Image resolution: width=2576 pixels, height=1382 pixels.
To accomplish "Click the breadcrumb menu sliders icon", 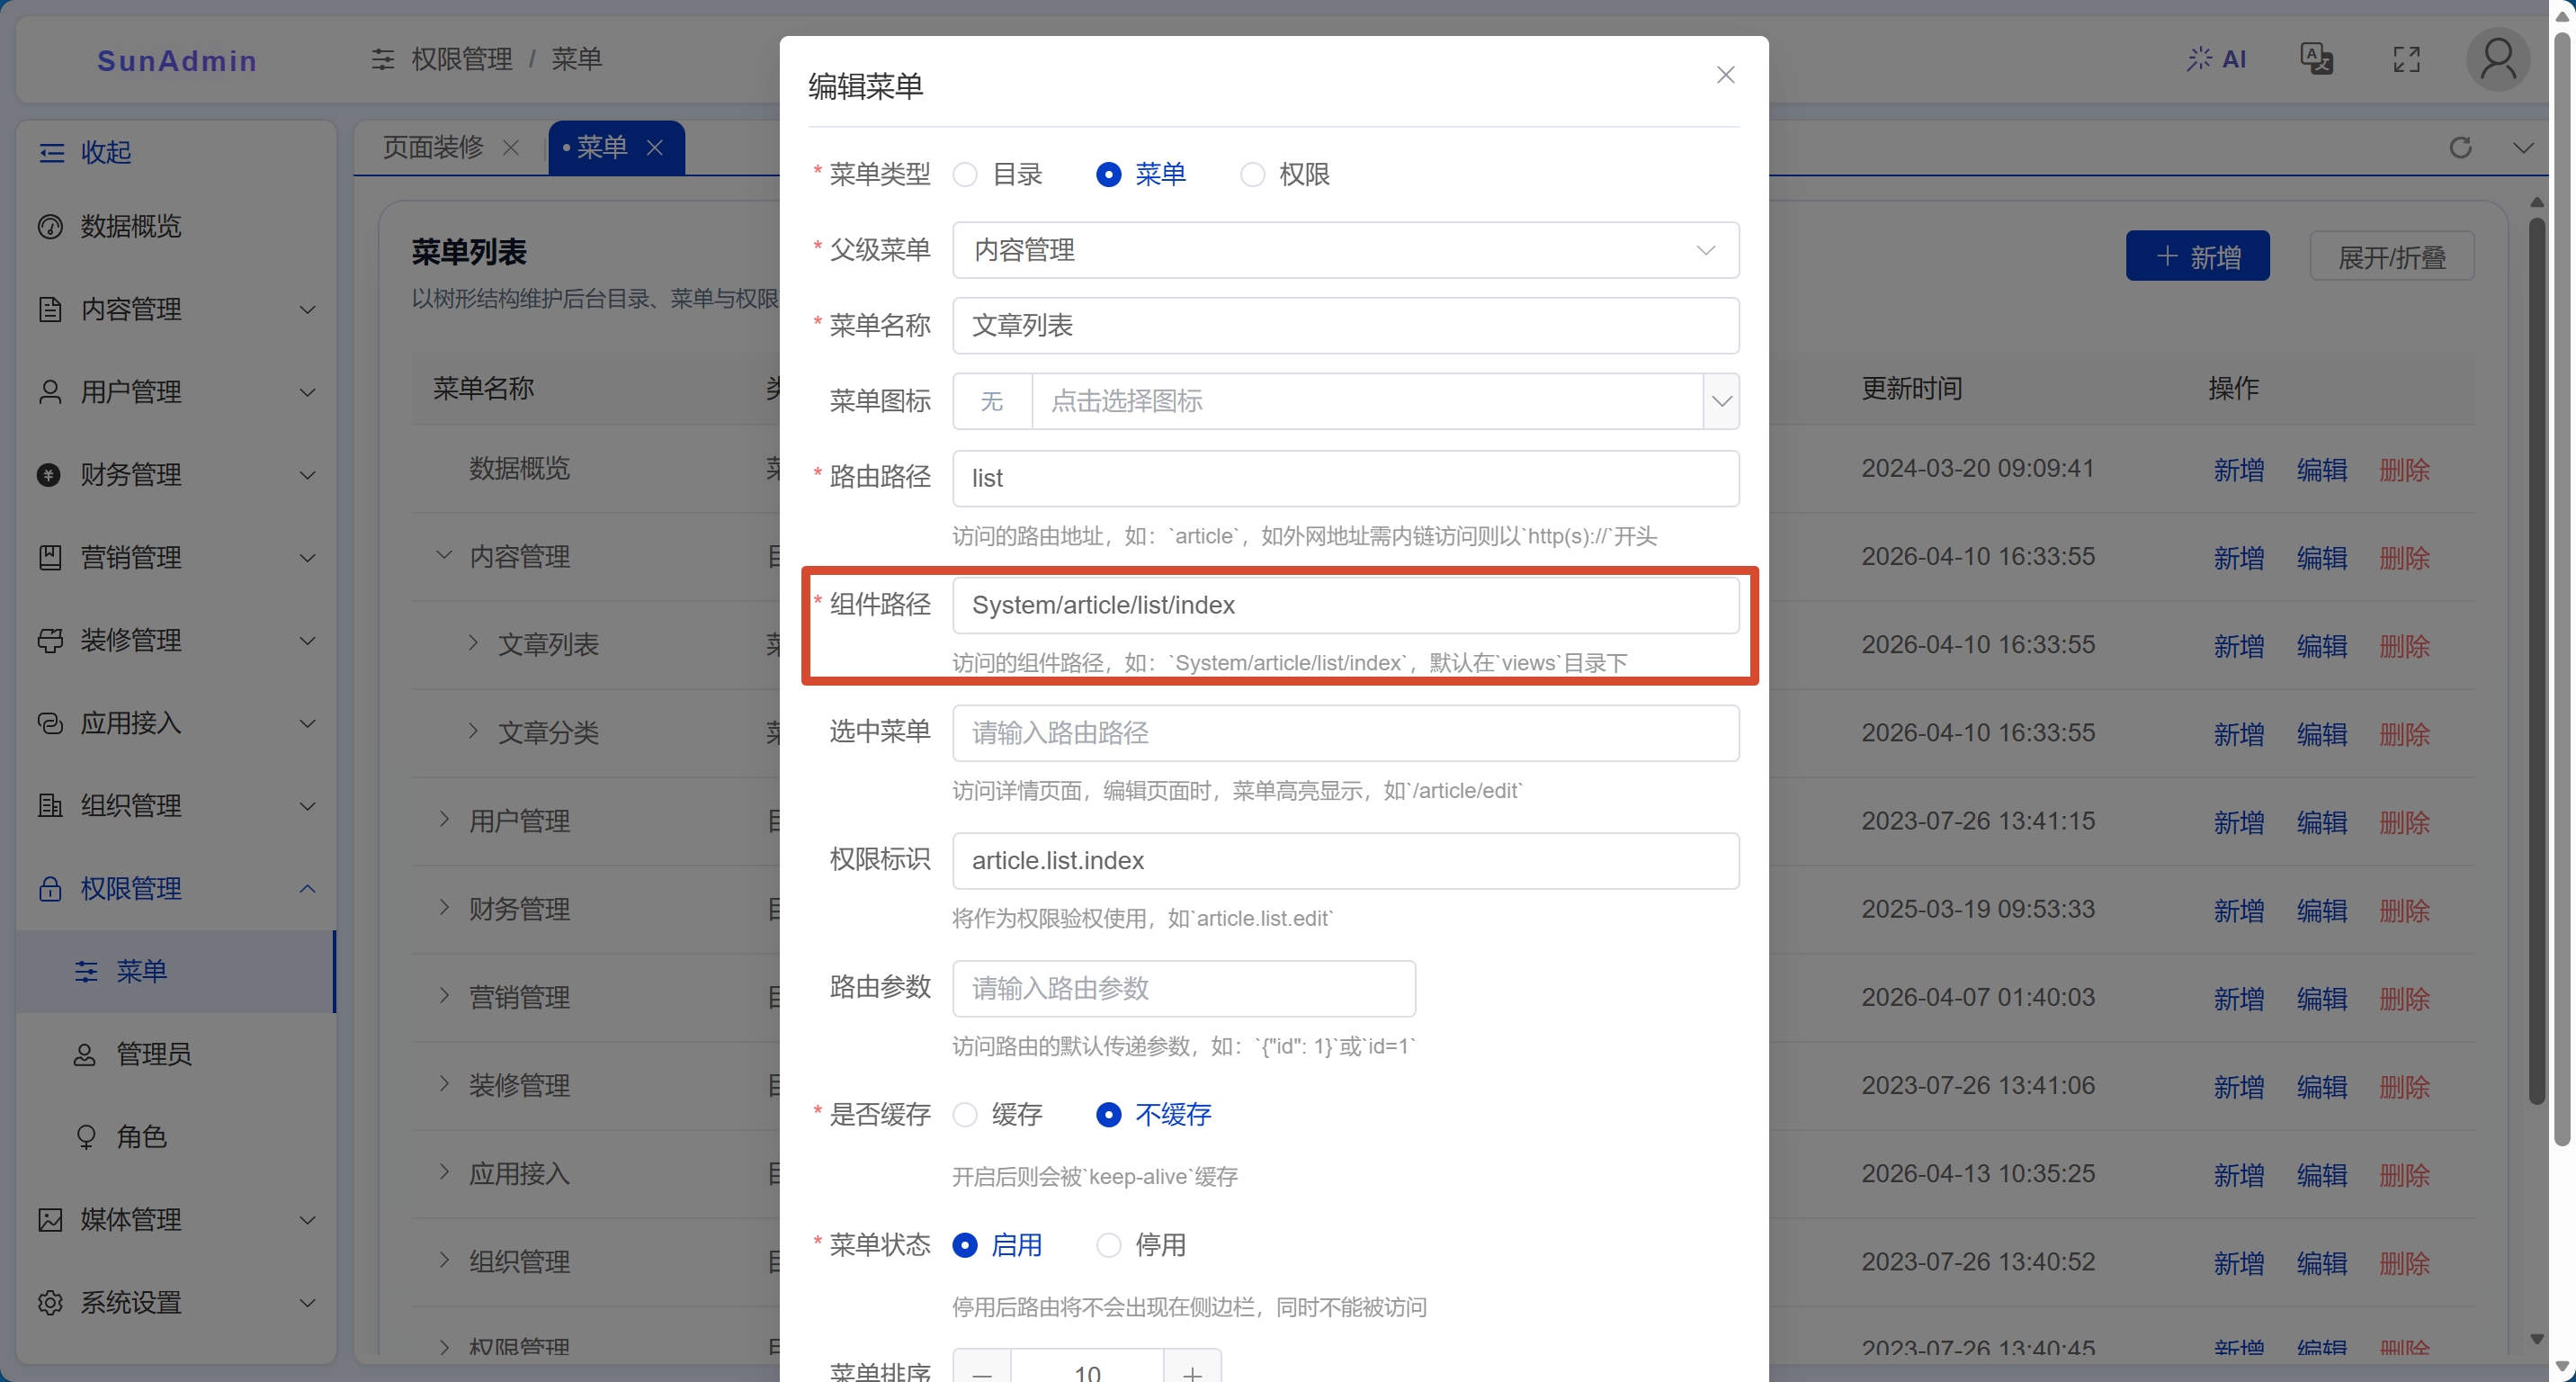I will 383,59.
